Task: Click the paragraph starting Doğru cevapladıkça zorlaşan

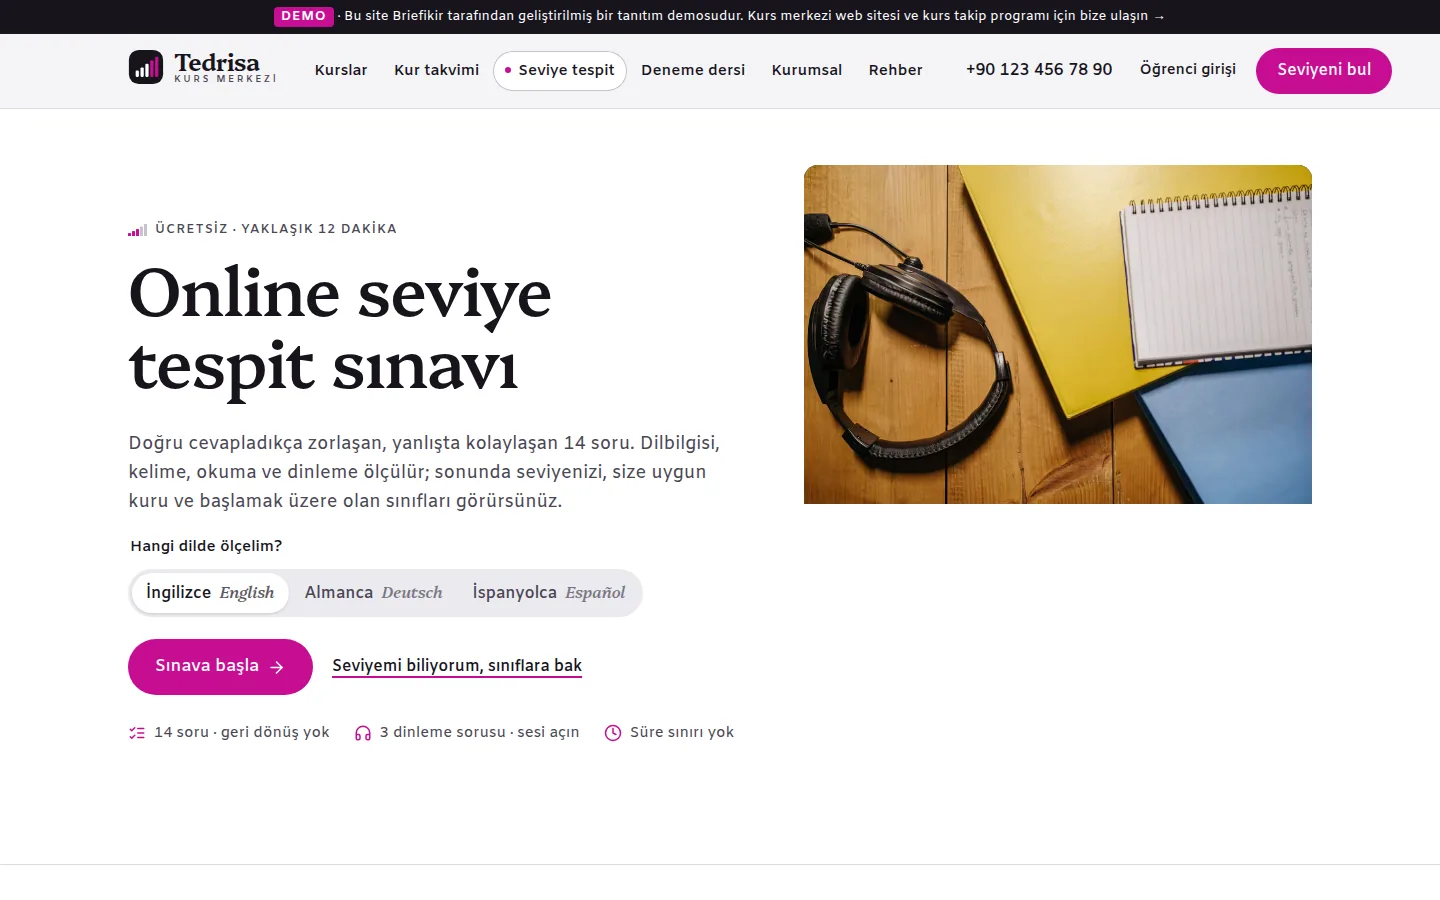Action: 424,472
